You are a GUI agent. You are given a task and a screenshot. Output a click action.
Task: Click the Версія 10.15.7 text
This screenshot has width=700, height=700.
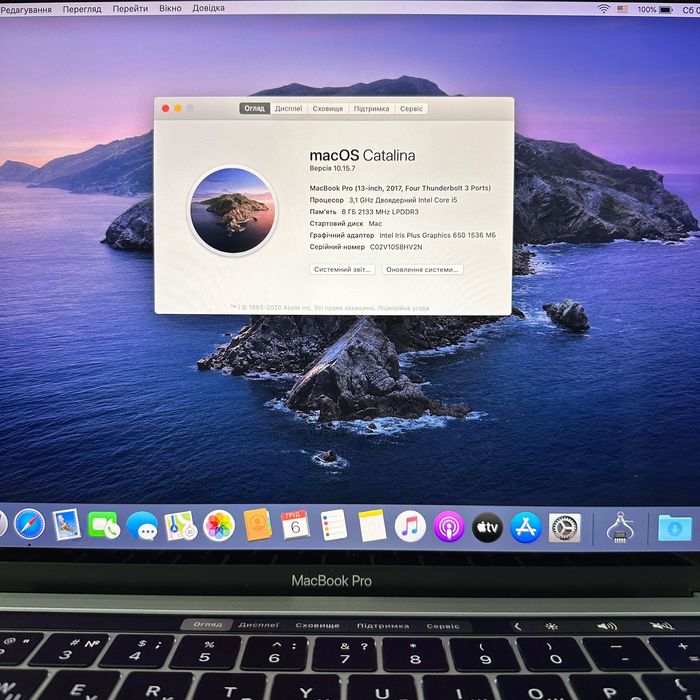[x=333, y=168]
